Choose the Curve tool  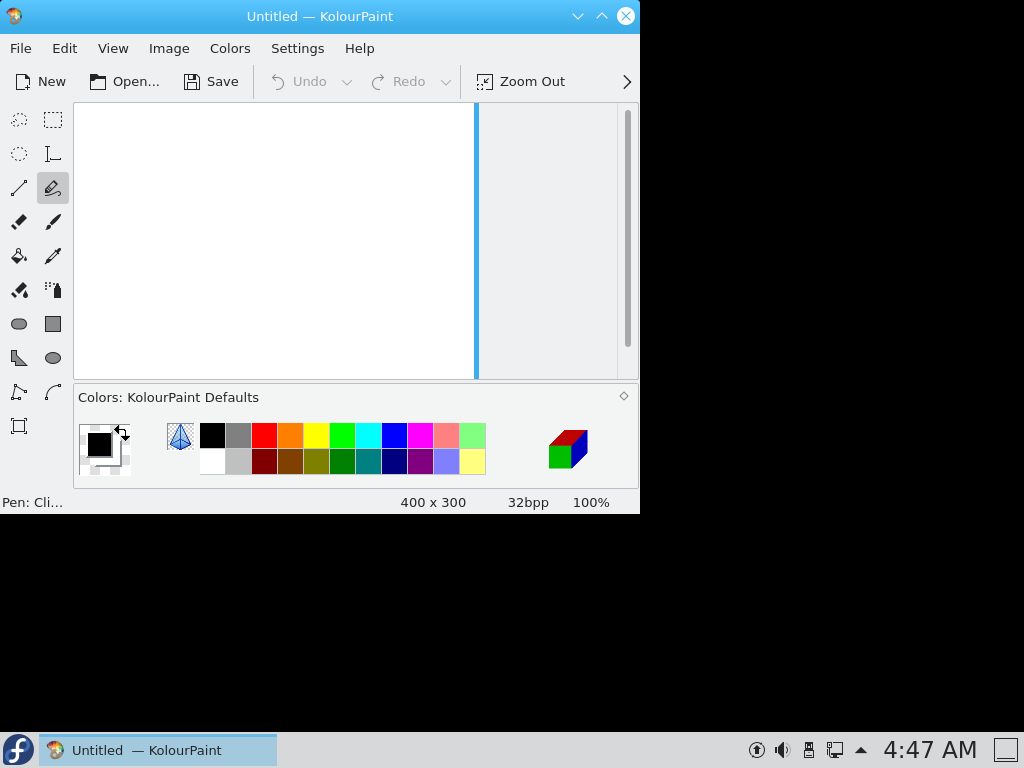pos(53,392)
